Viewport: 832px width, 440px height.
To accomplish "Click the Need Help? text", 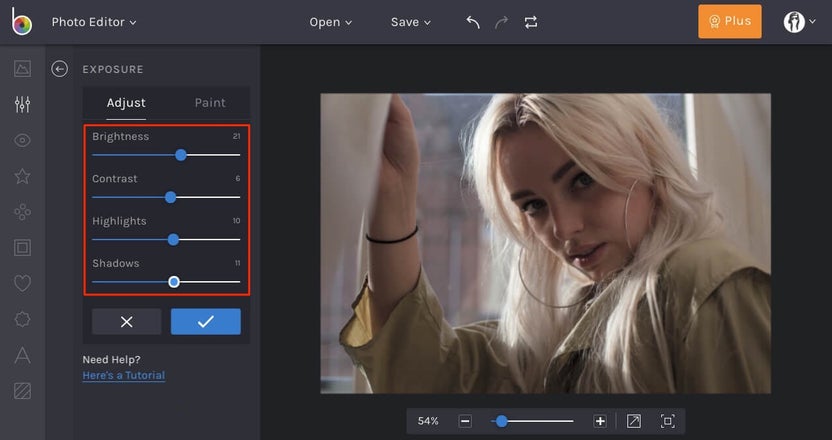I will (x=111, y=360).
